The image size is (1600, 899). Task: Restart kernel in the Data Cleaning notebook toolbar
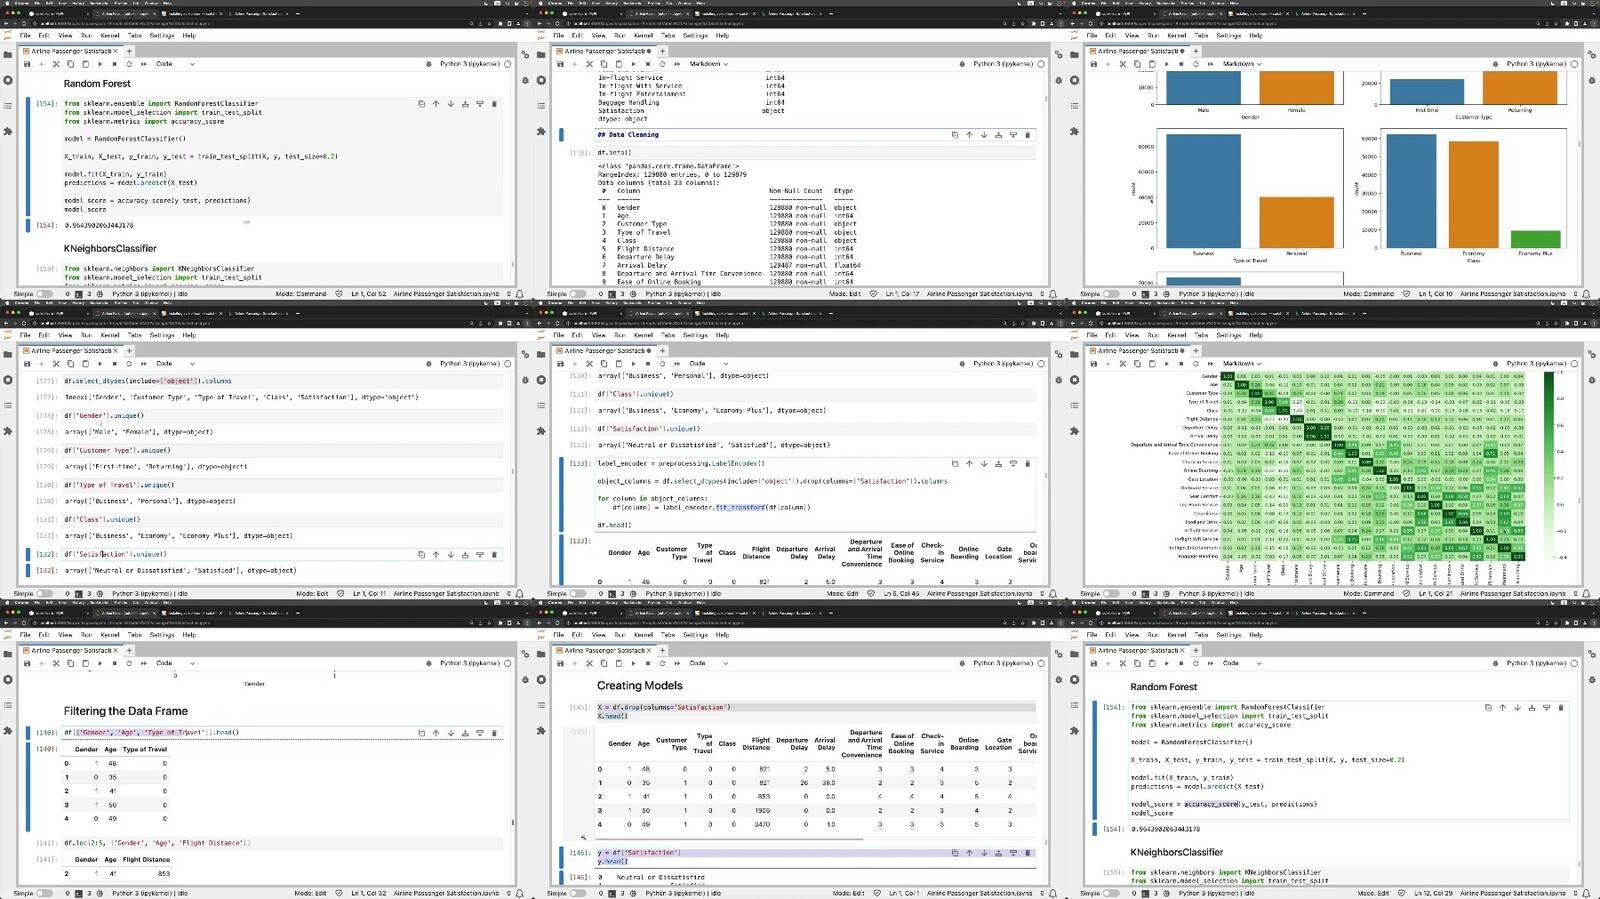[x=662, y=64]
